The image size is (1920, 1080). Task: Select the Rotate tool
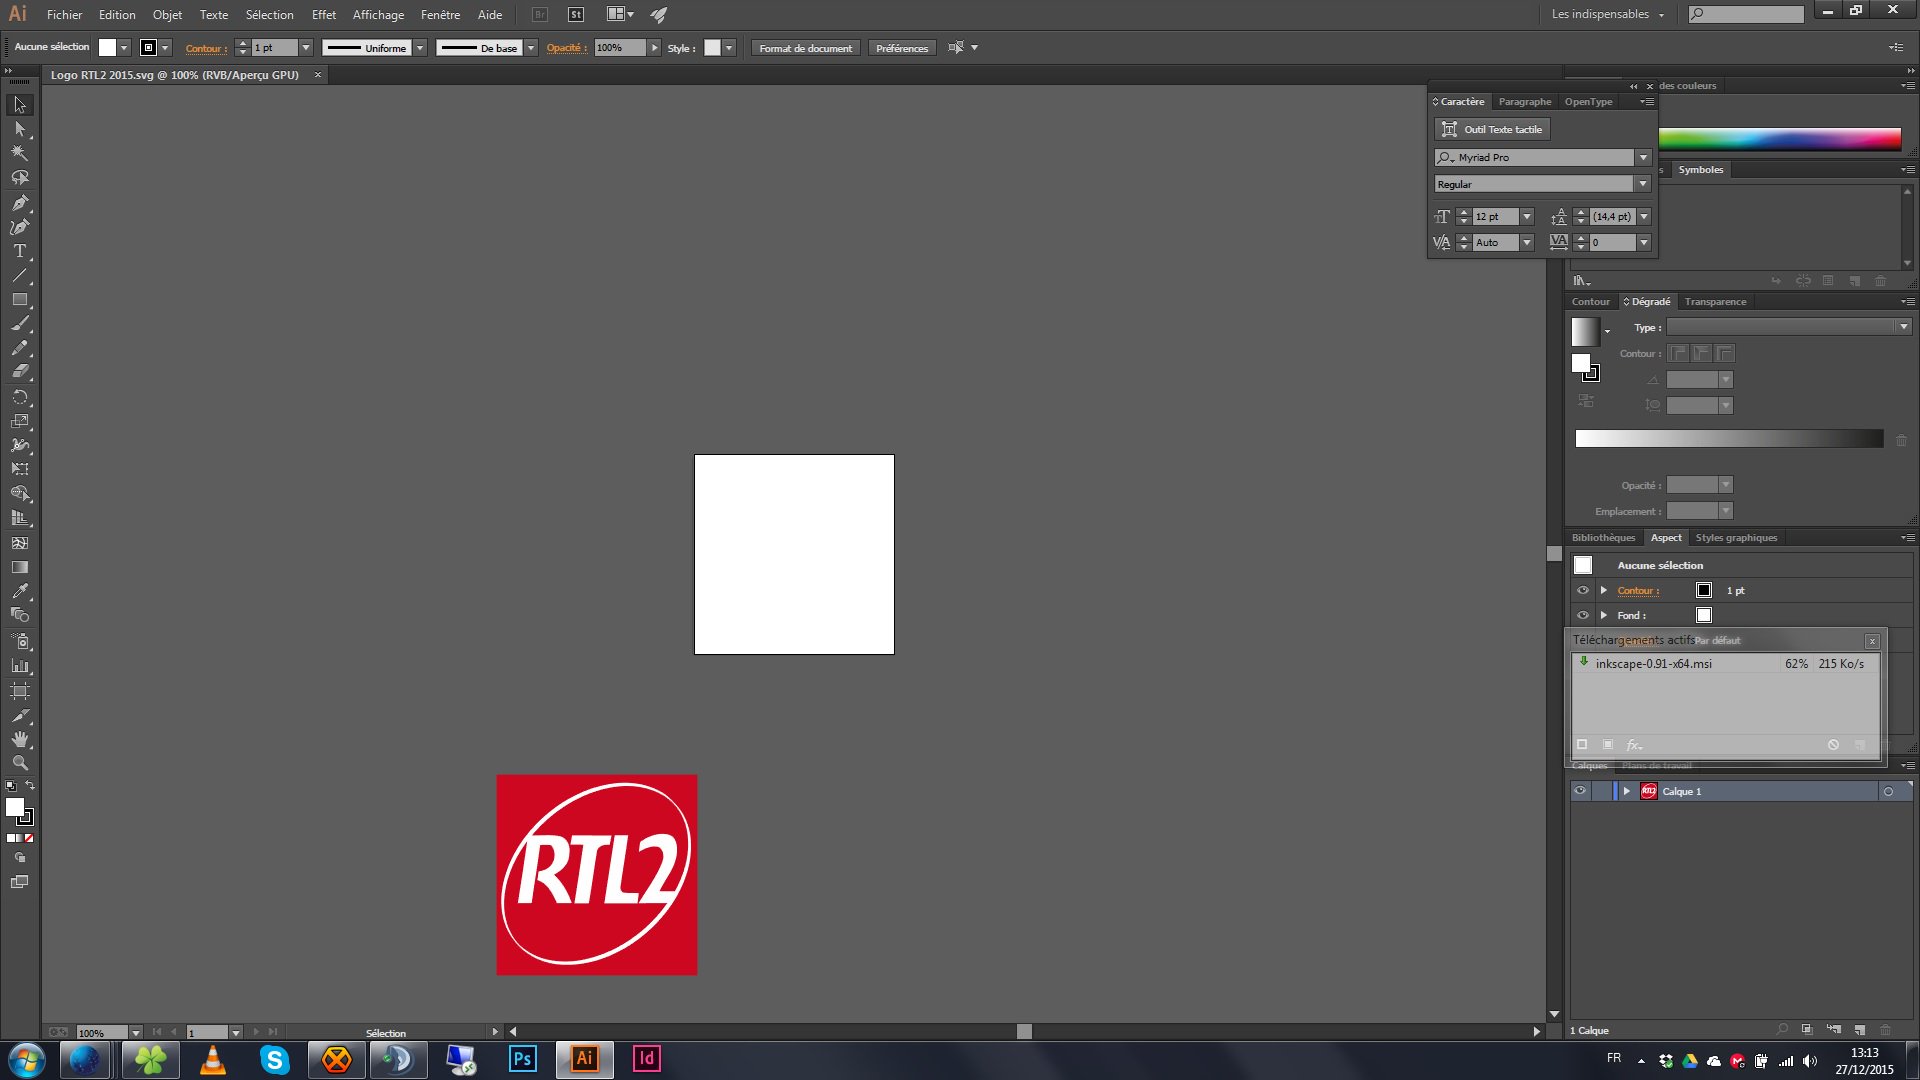point(19,397)
